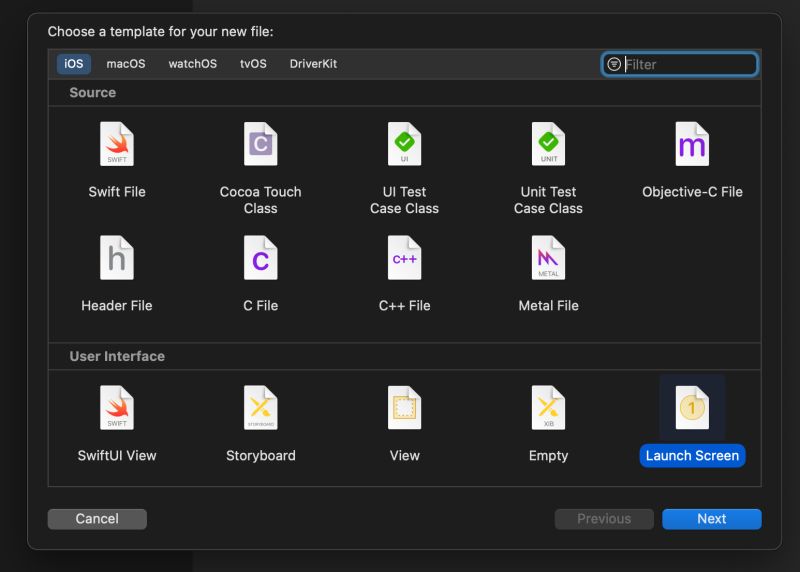Viewport: 800px width, 572px height.
Task: Click the 'Launch Screen' label
Action: pos(692,456)
